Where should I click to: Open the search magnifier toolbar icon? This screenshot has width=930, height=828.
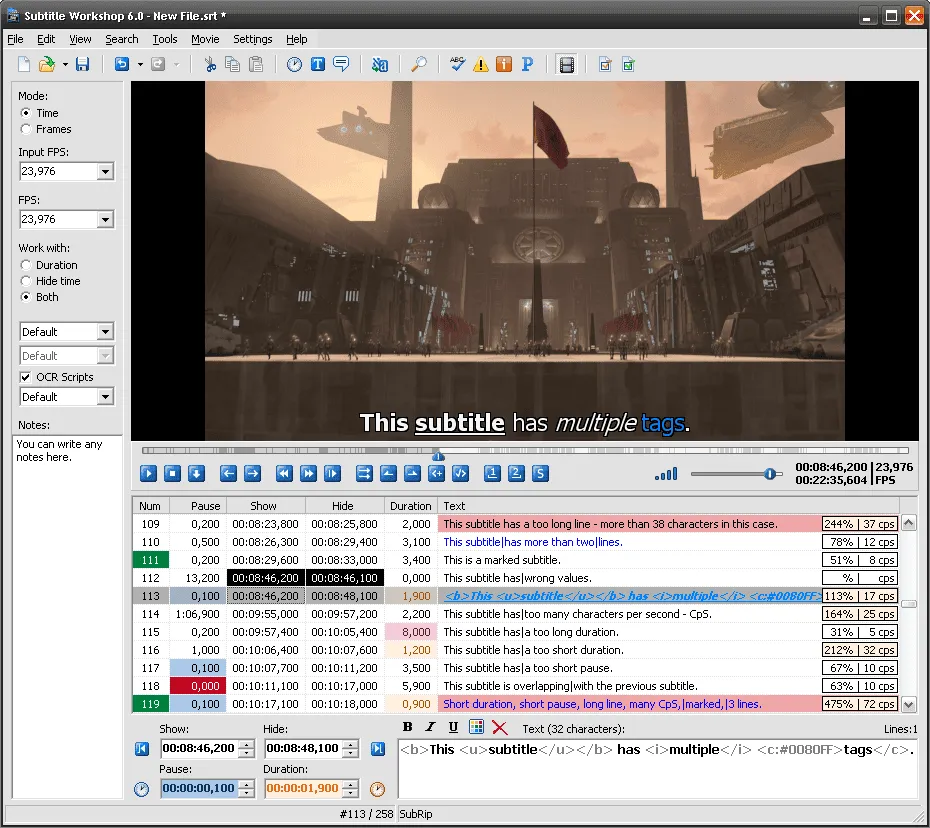(420, 64)
